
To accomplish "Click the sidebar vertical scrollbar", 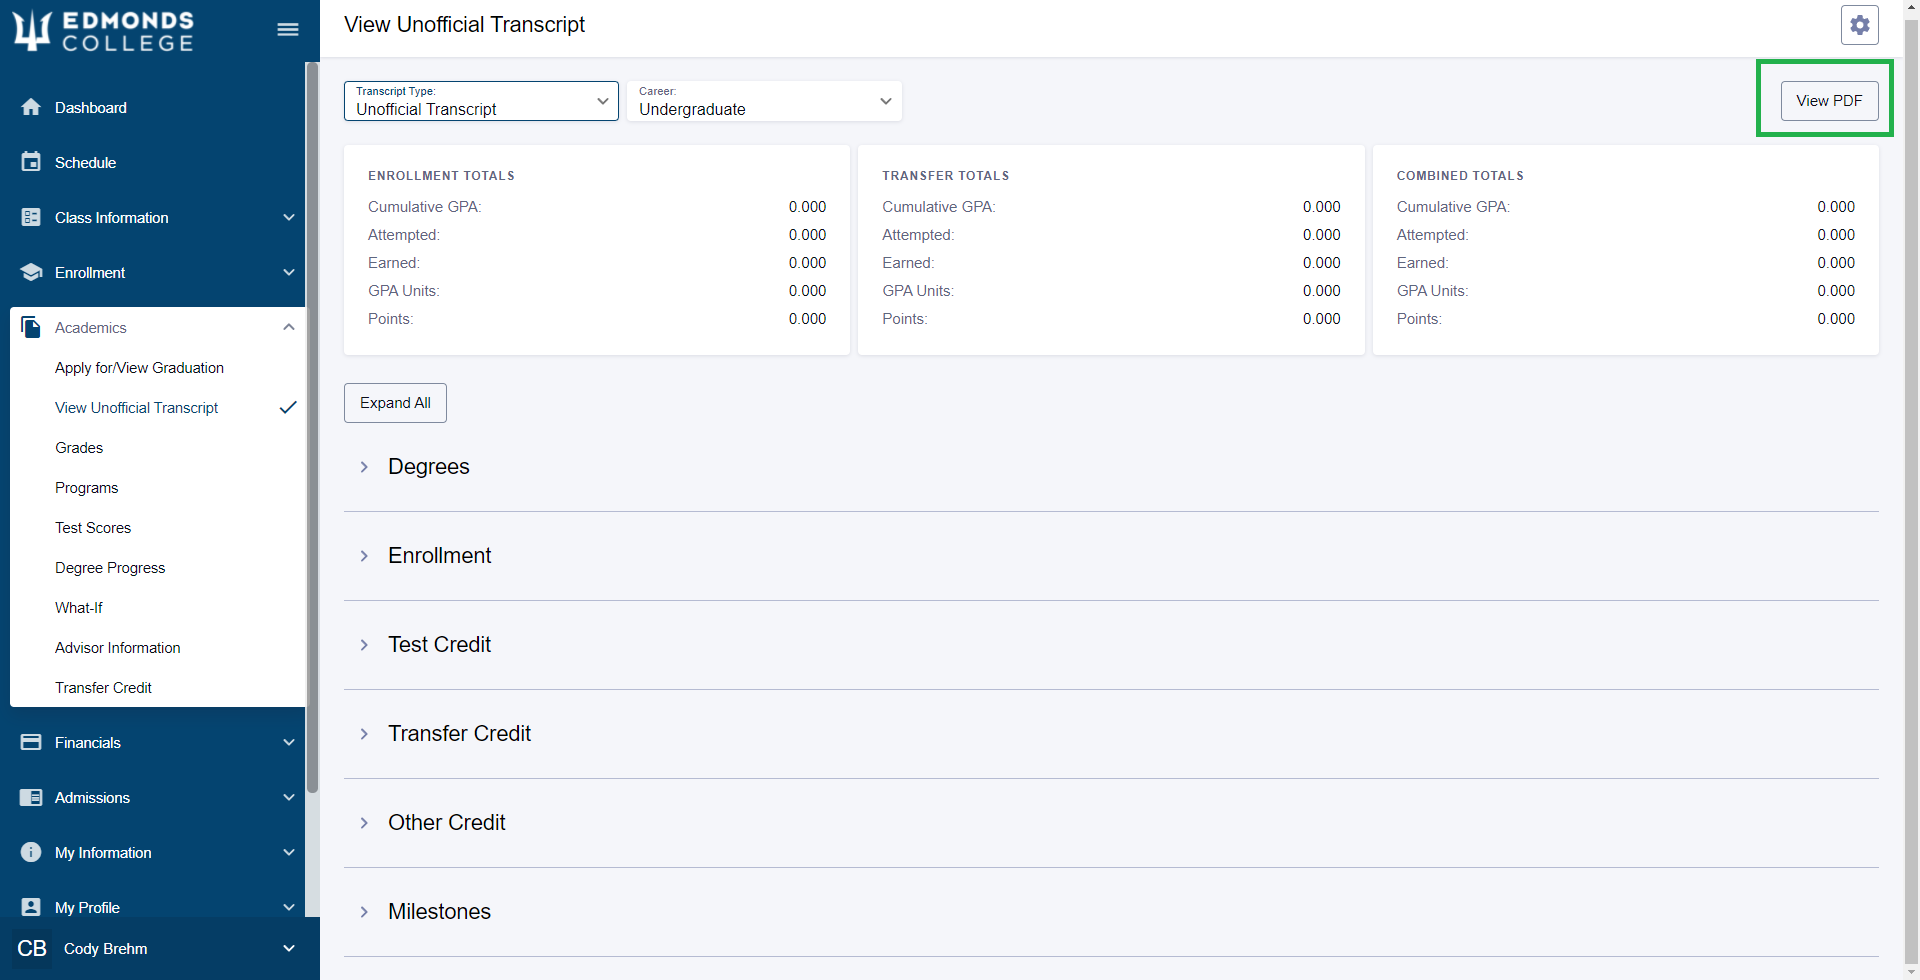I will 312,428.
